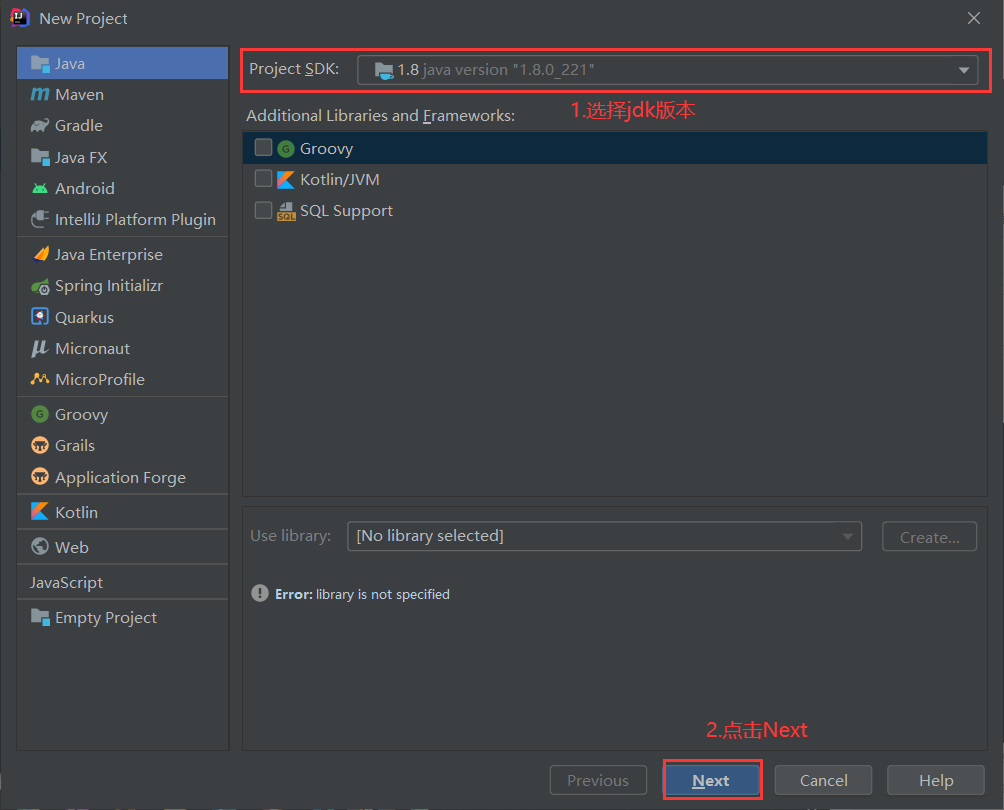This screenshot has width=1004, height=810.
Task: Click the Cancel button
Action: [x=823, y=780]
